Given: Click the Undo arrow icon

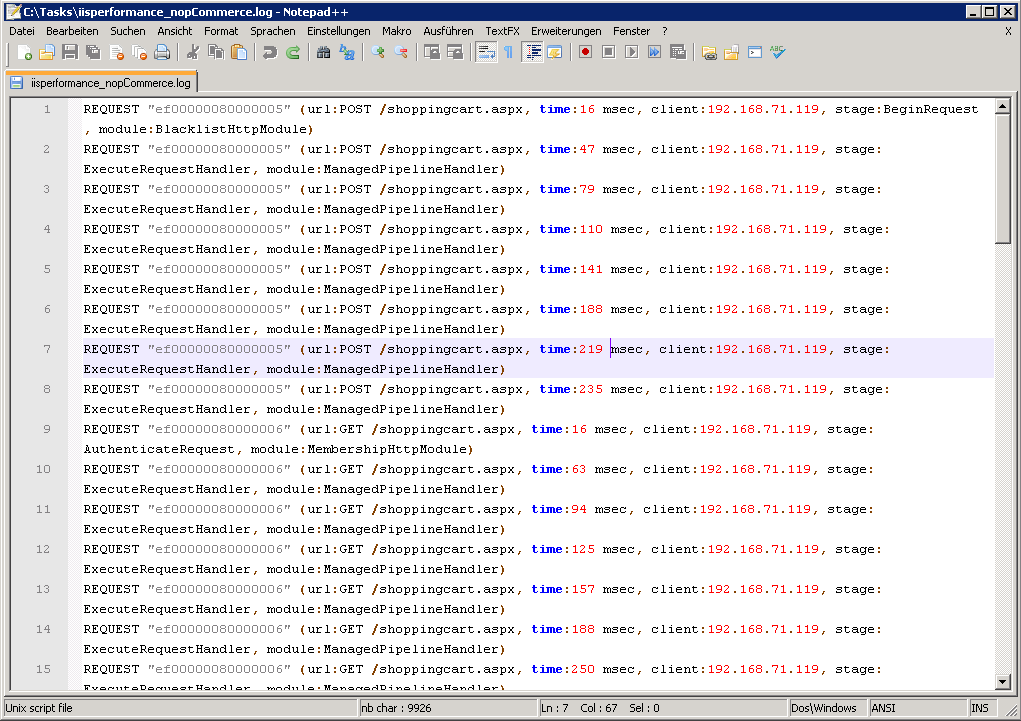Looking at the screenshot, I should coord(269,52).
